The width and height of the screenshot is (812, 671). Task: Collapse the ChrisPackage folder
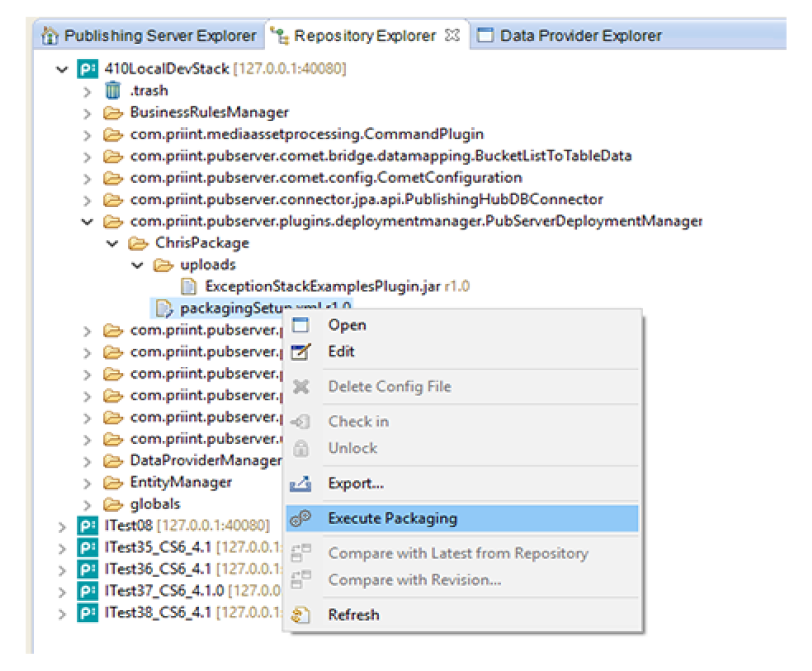coord(114,243)
